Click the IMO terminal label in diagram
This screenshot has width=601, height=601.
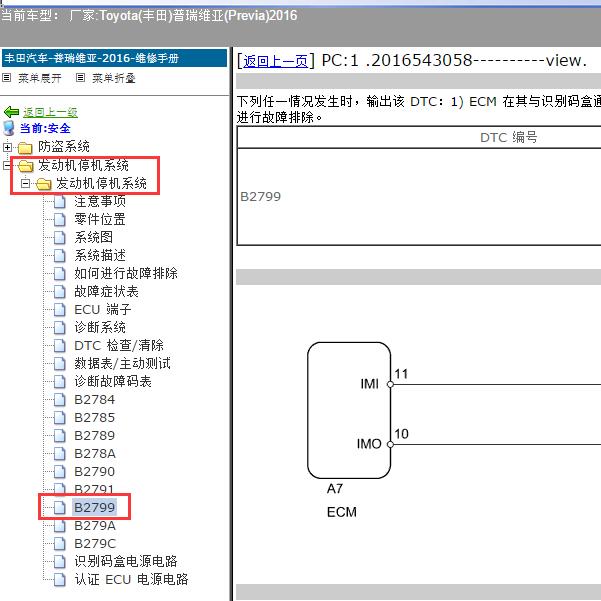click(x=369, y=444)
